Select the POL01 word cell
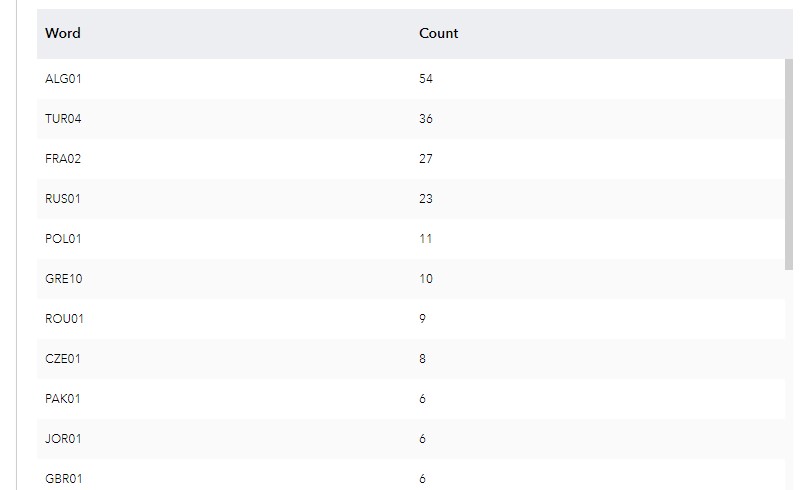 pos(63,239)
